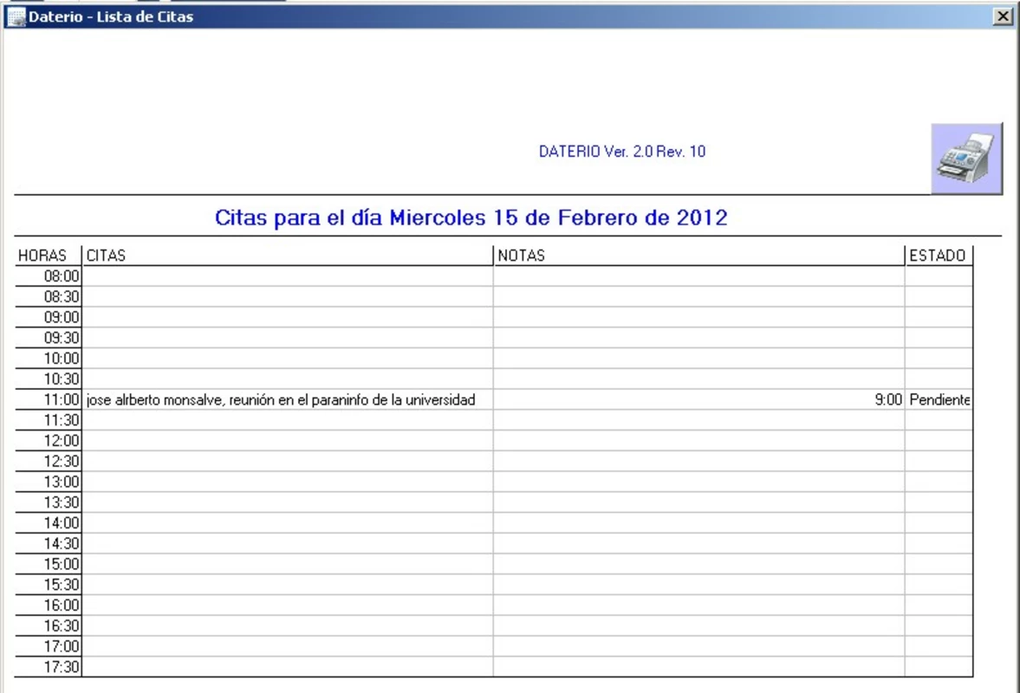This screenshot has width=1020, height=693.
Task: Click the DATERIO Ver. 2.0 Rev. 10 label
Action: point(622,152)
